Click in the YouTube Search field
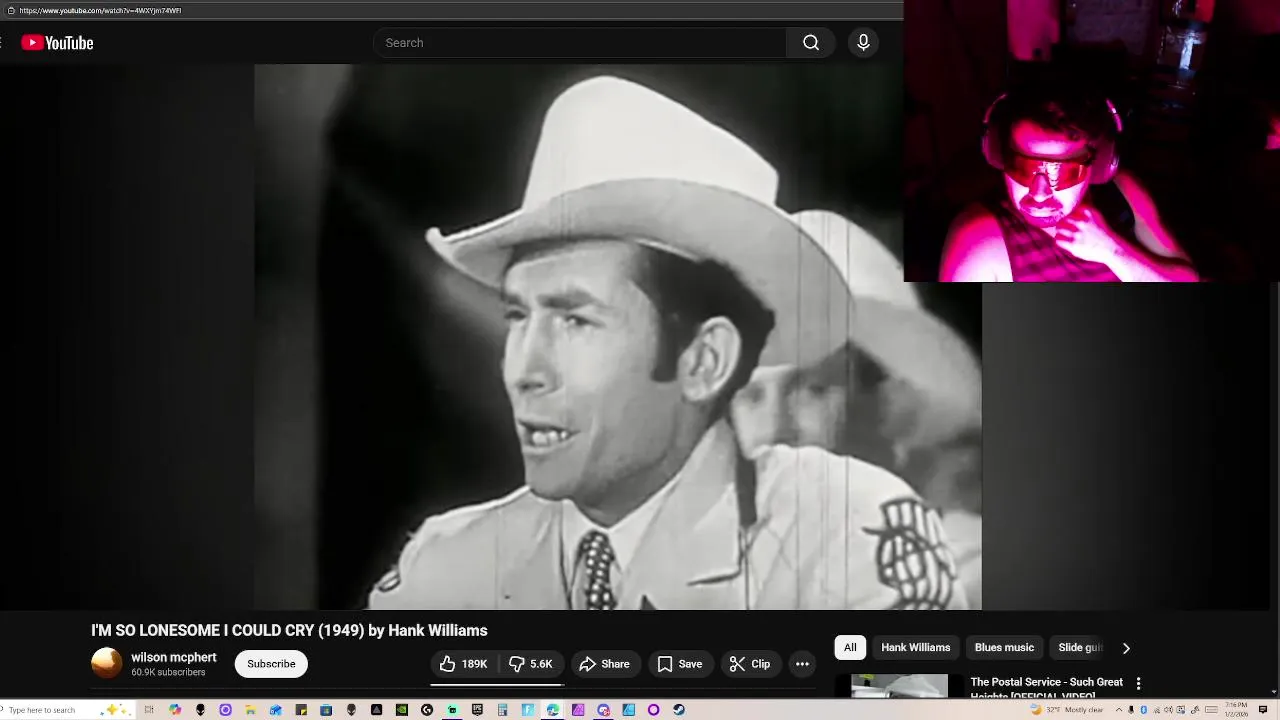The width and height of the screenshot is (1280, 720). click(580, 43)
